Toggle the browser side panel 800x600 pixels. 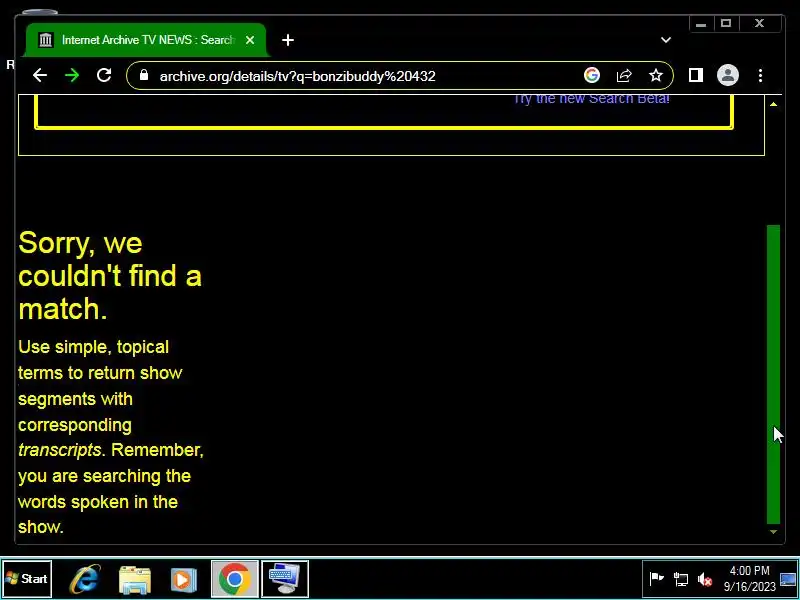pos(696,76)
